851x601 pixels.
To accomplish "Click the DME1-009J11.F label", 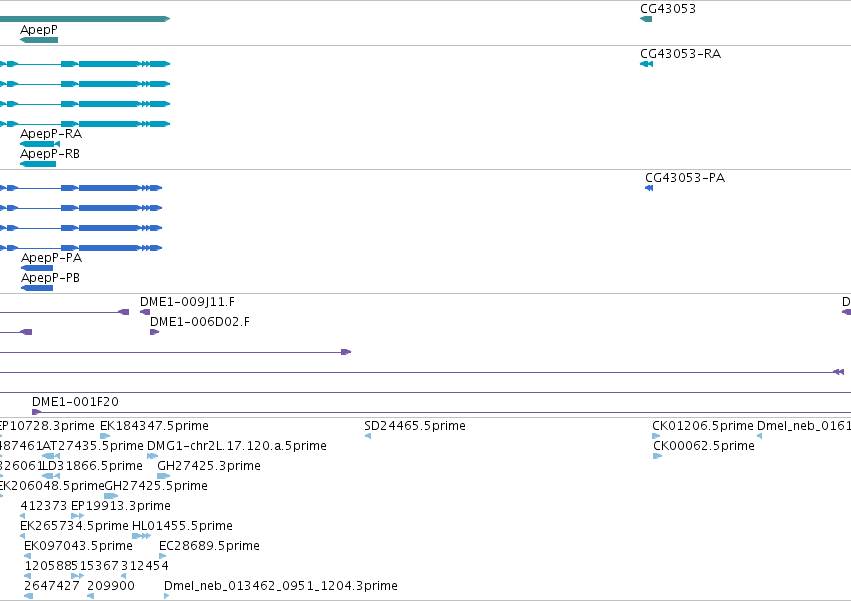I will pos(188,302).
